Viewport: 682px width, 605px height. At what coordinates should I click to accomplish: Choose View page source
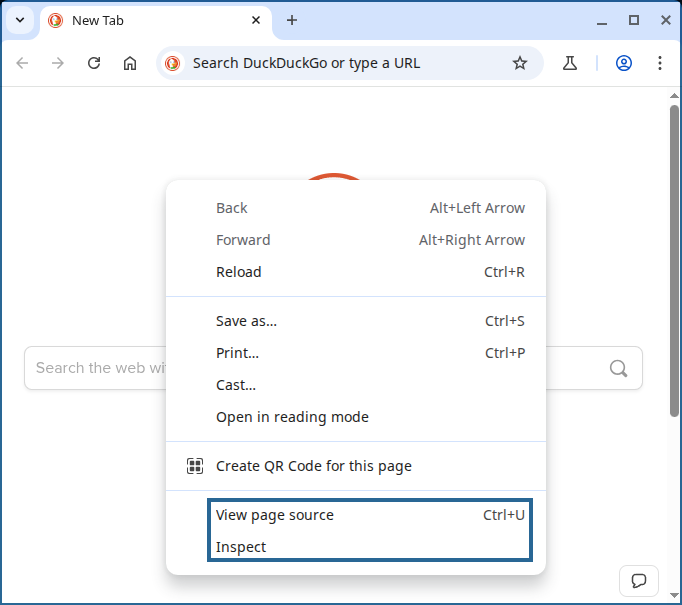coord(355,515)
